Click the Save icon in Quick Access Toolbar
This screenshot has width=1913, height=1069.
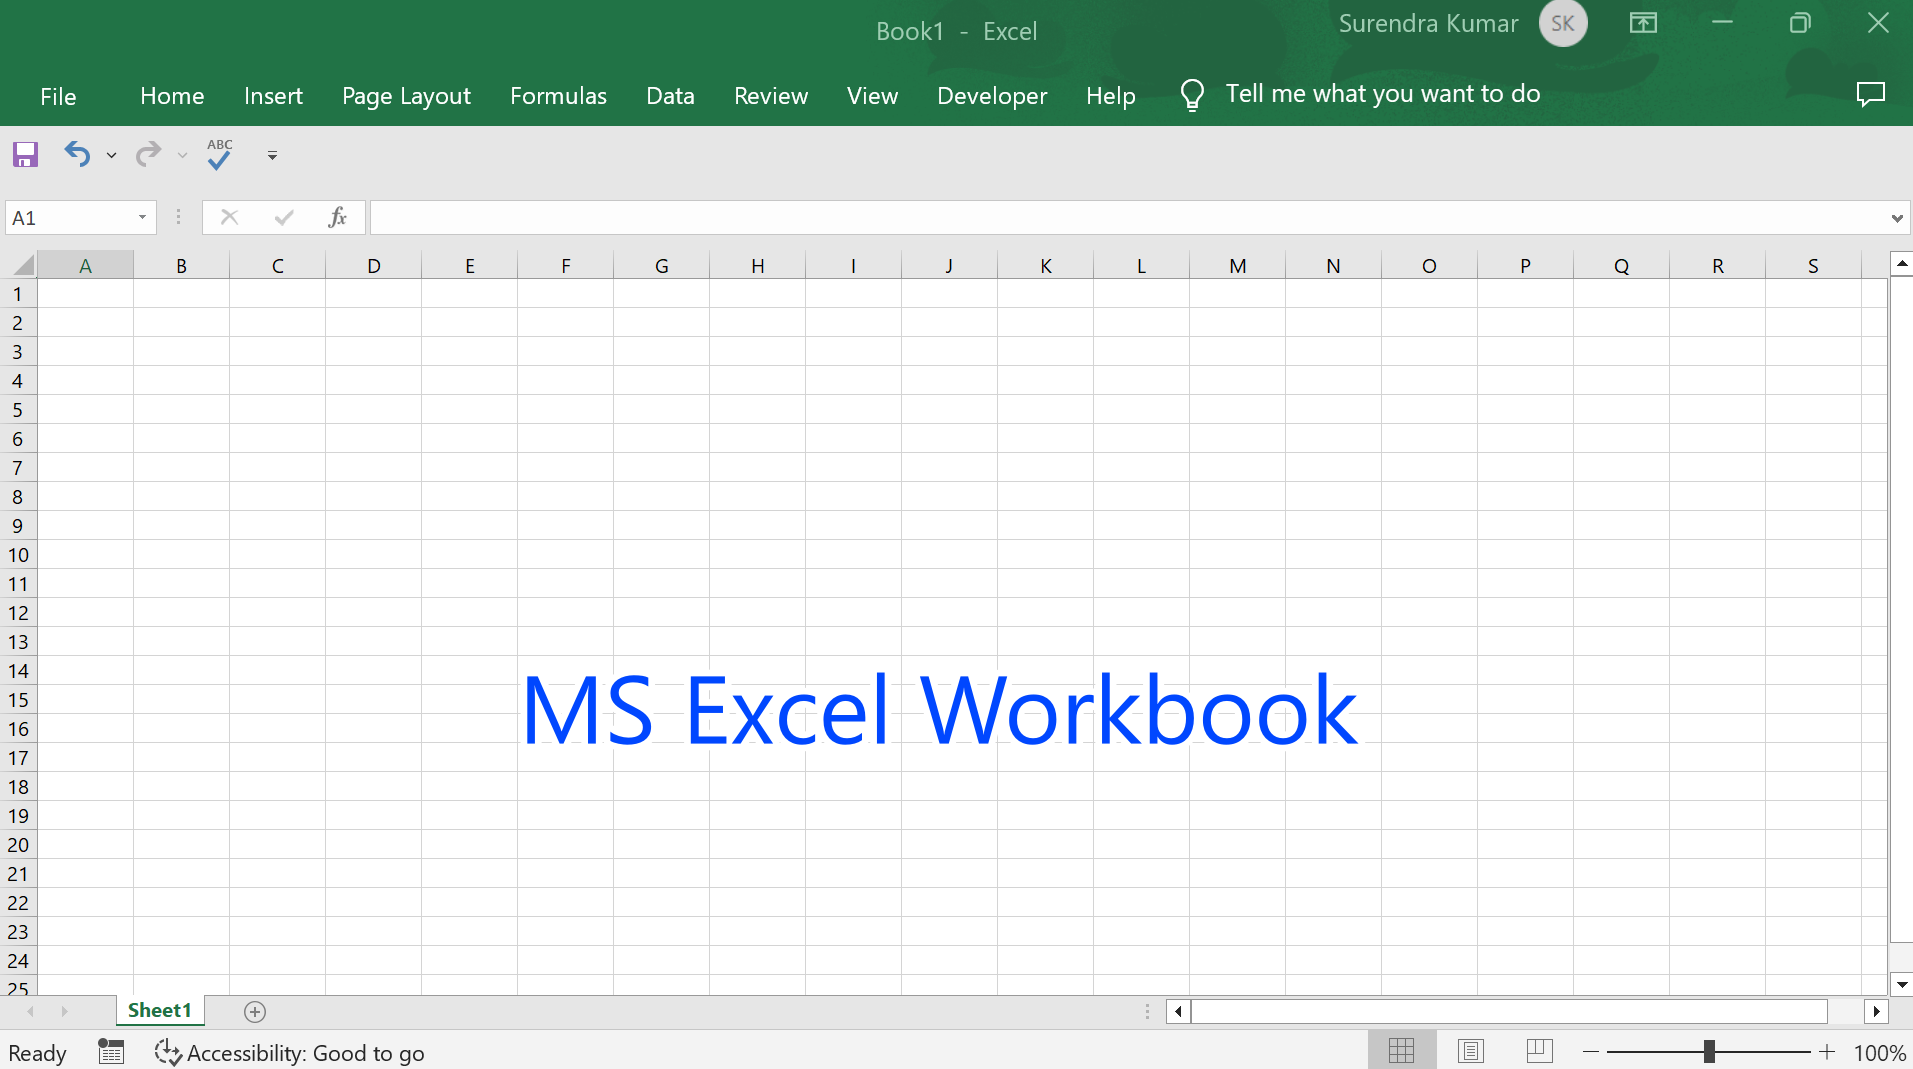25,154
